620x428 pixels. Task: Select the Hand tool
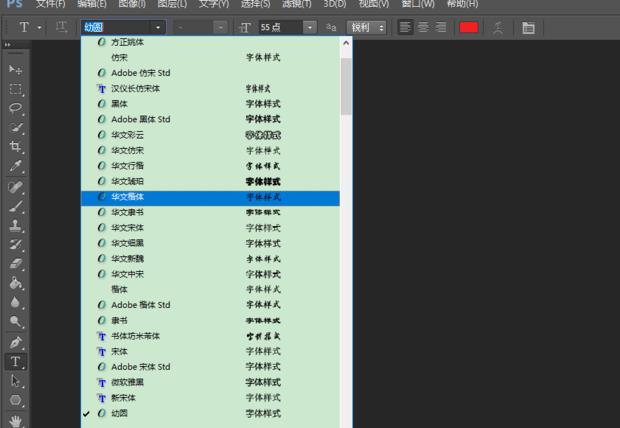pos(15,420)
